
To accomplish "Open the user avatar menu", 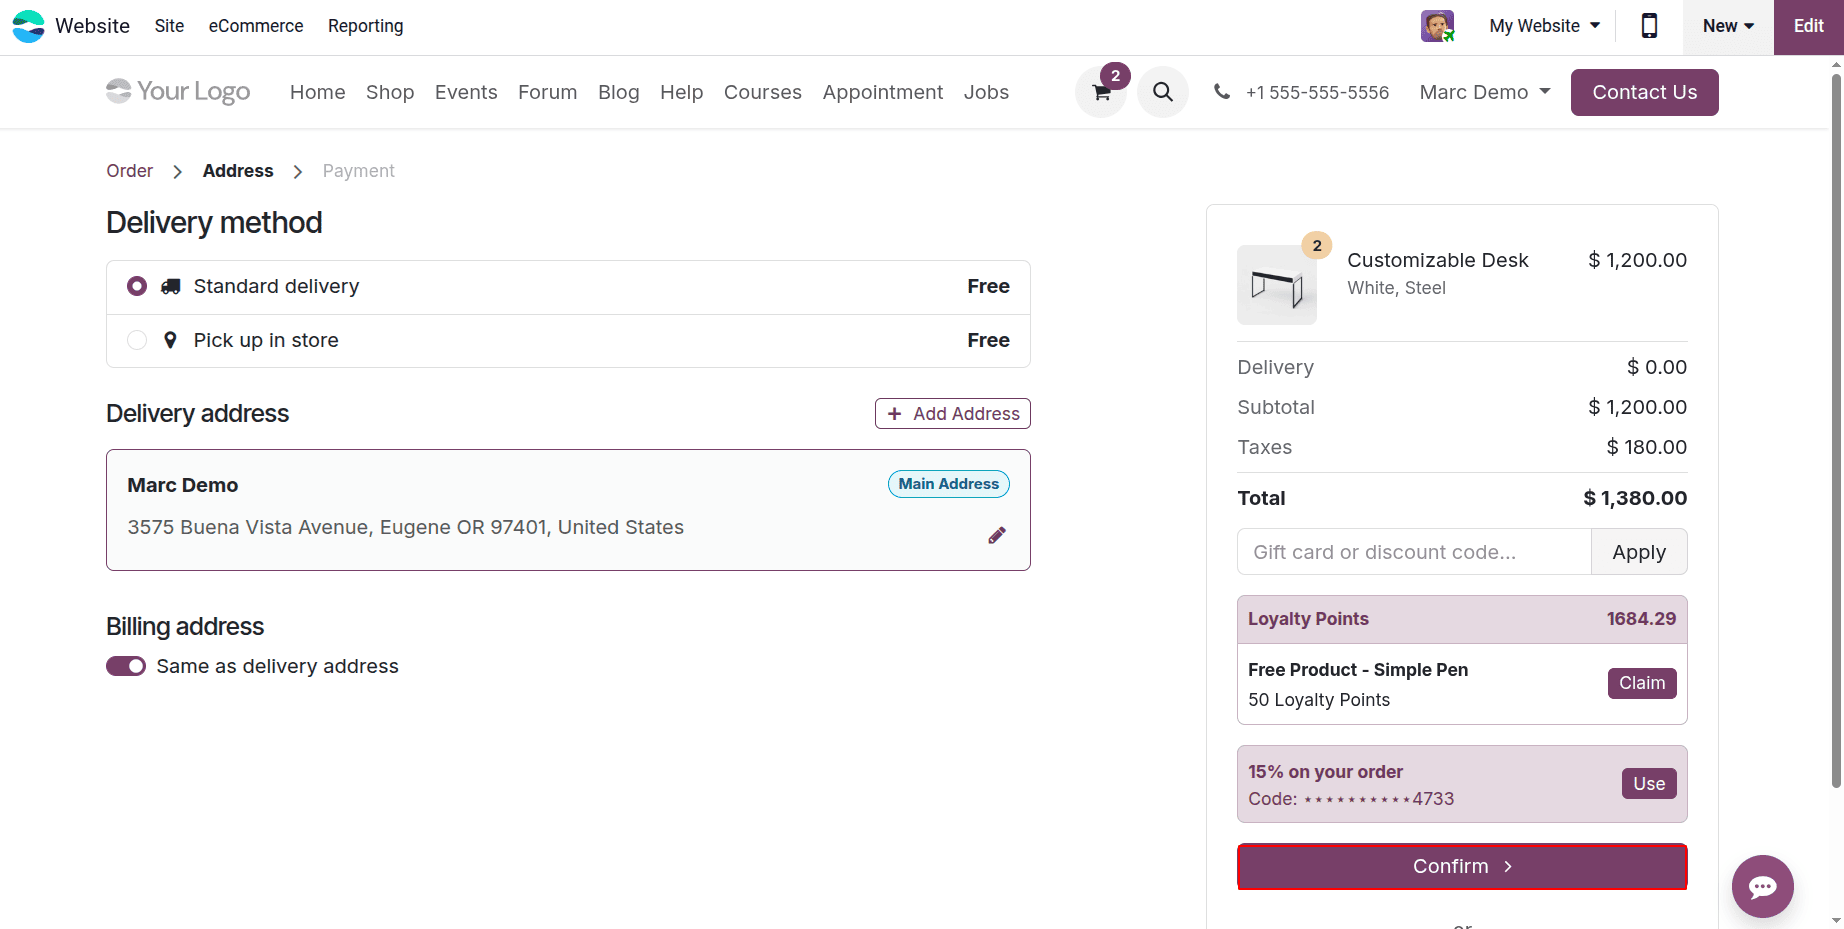I will 1437,26.
